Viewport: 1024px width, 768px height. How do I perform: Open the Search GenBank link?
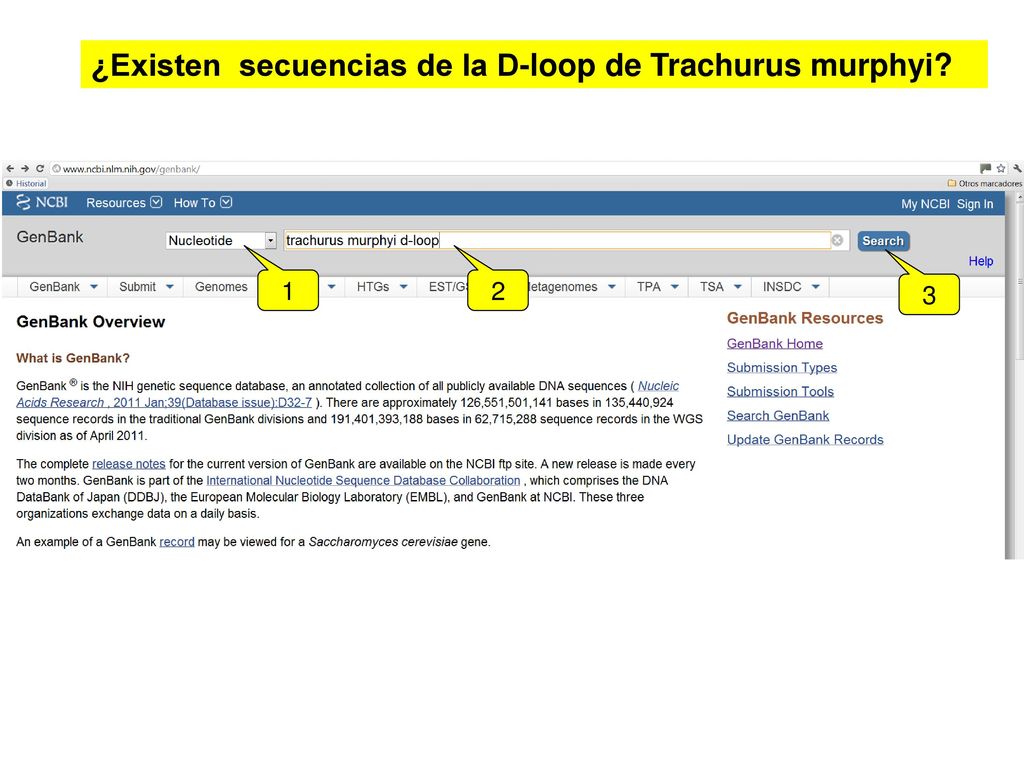(778, 416)
